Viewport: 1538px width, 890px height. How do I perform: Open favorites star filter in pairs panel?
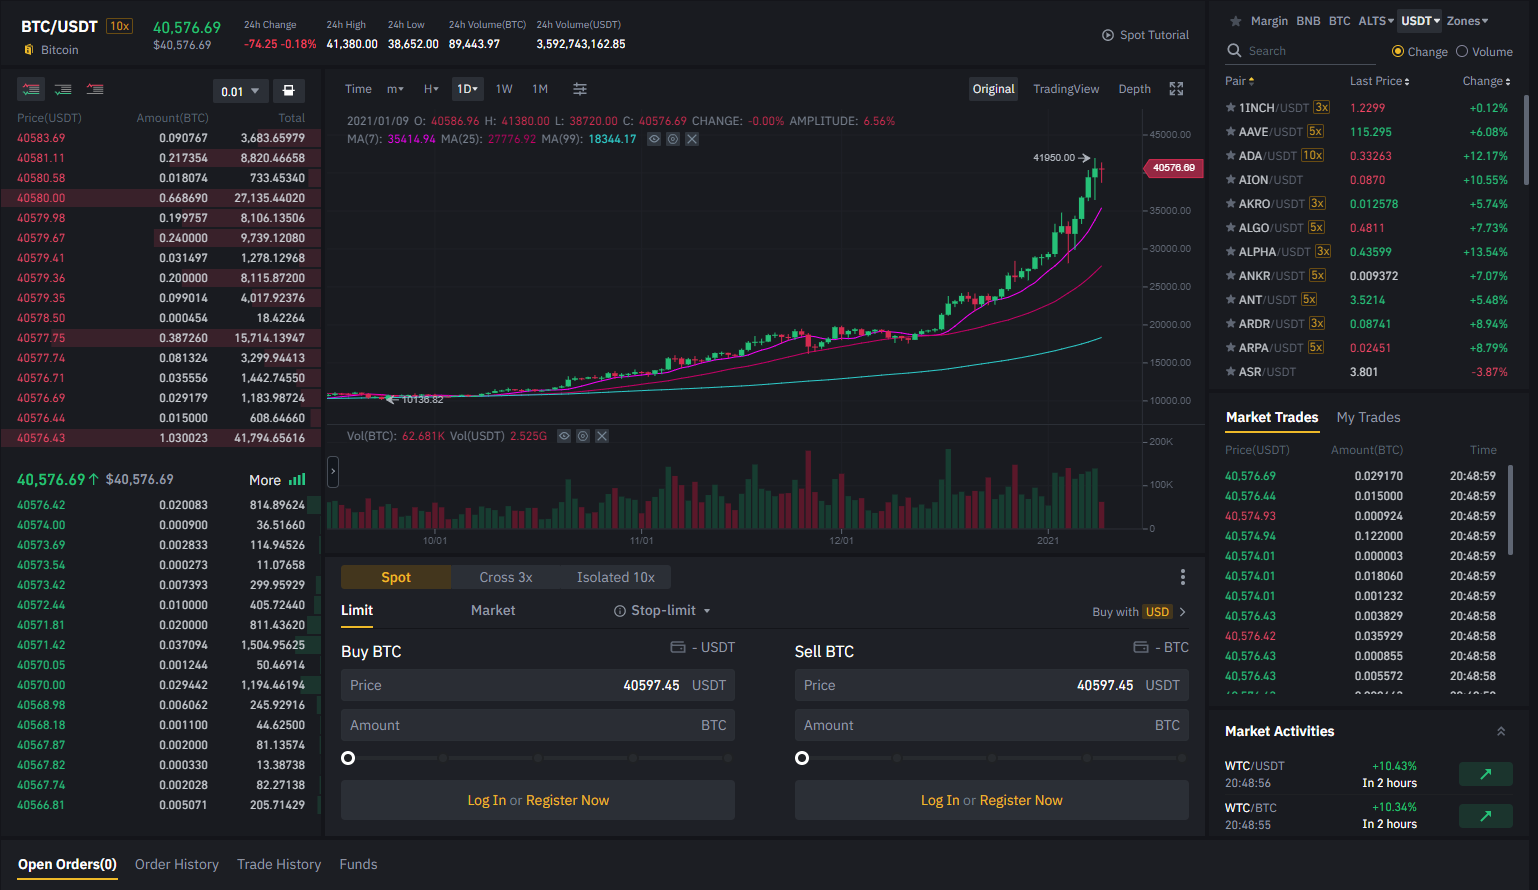point(1236,21)
